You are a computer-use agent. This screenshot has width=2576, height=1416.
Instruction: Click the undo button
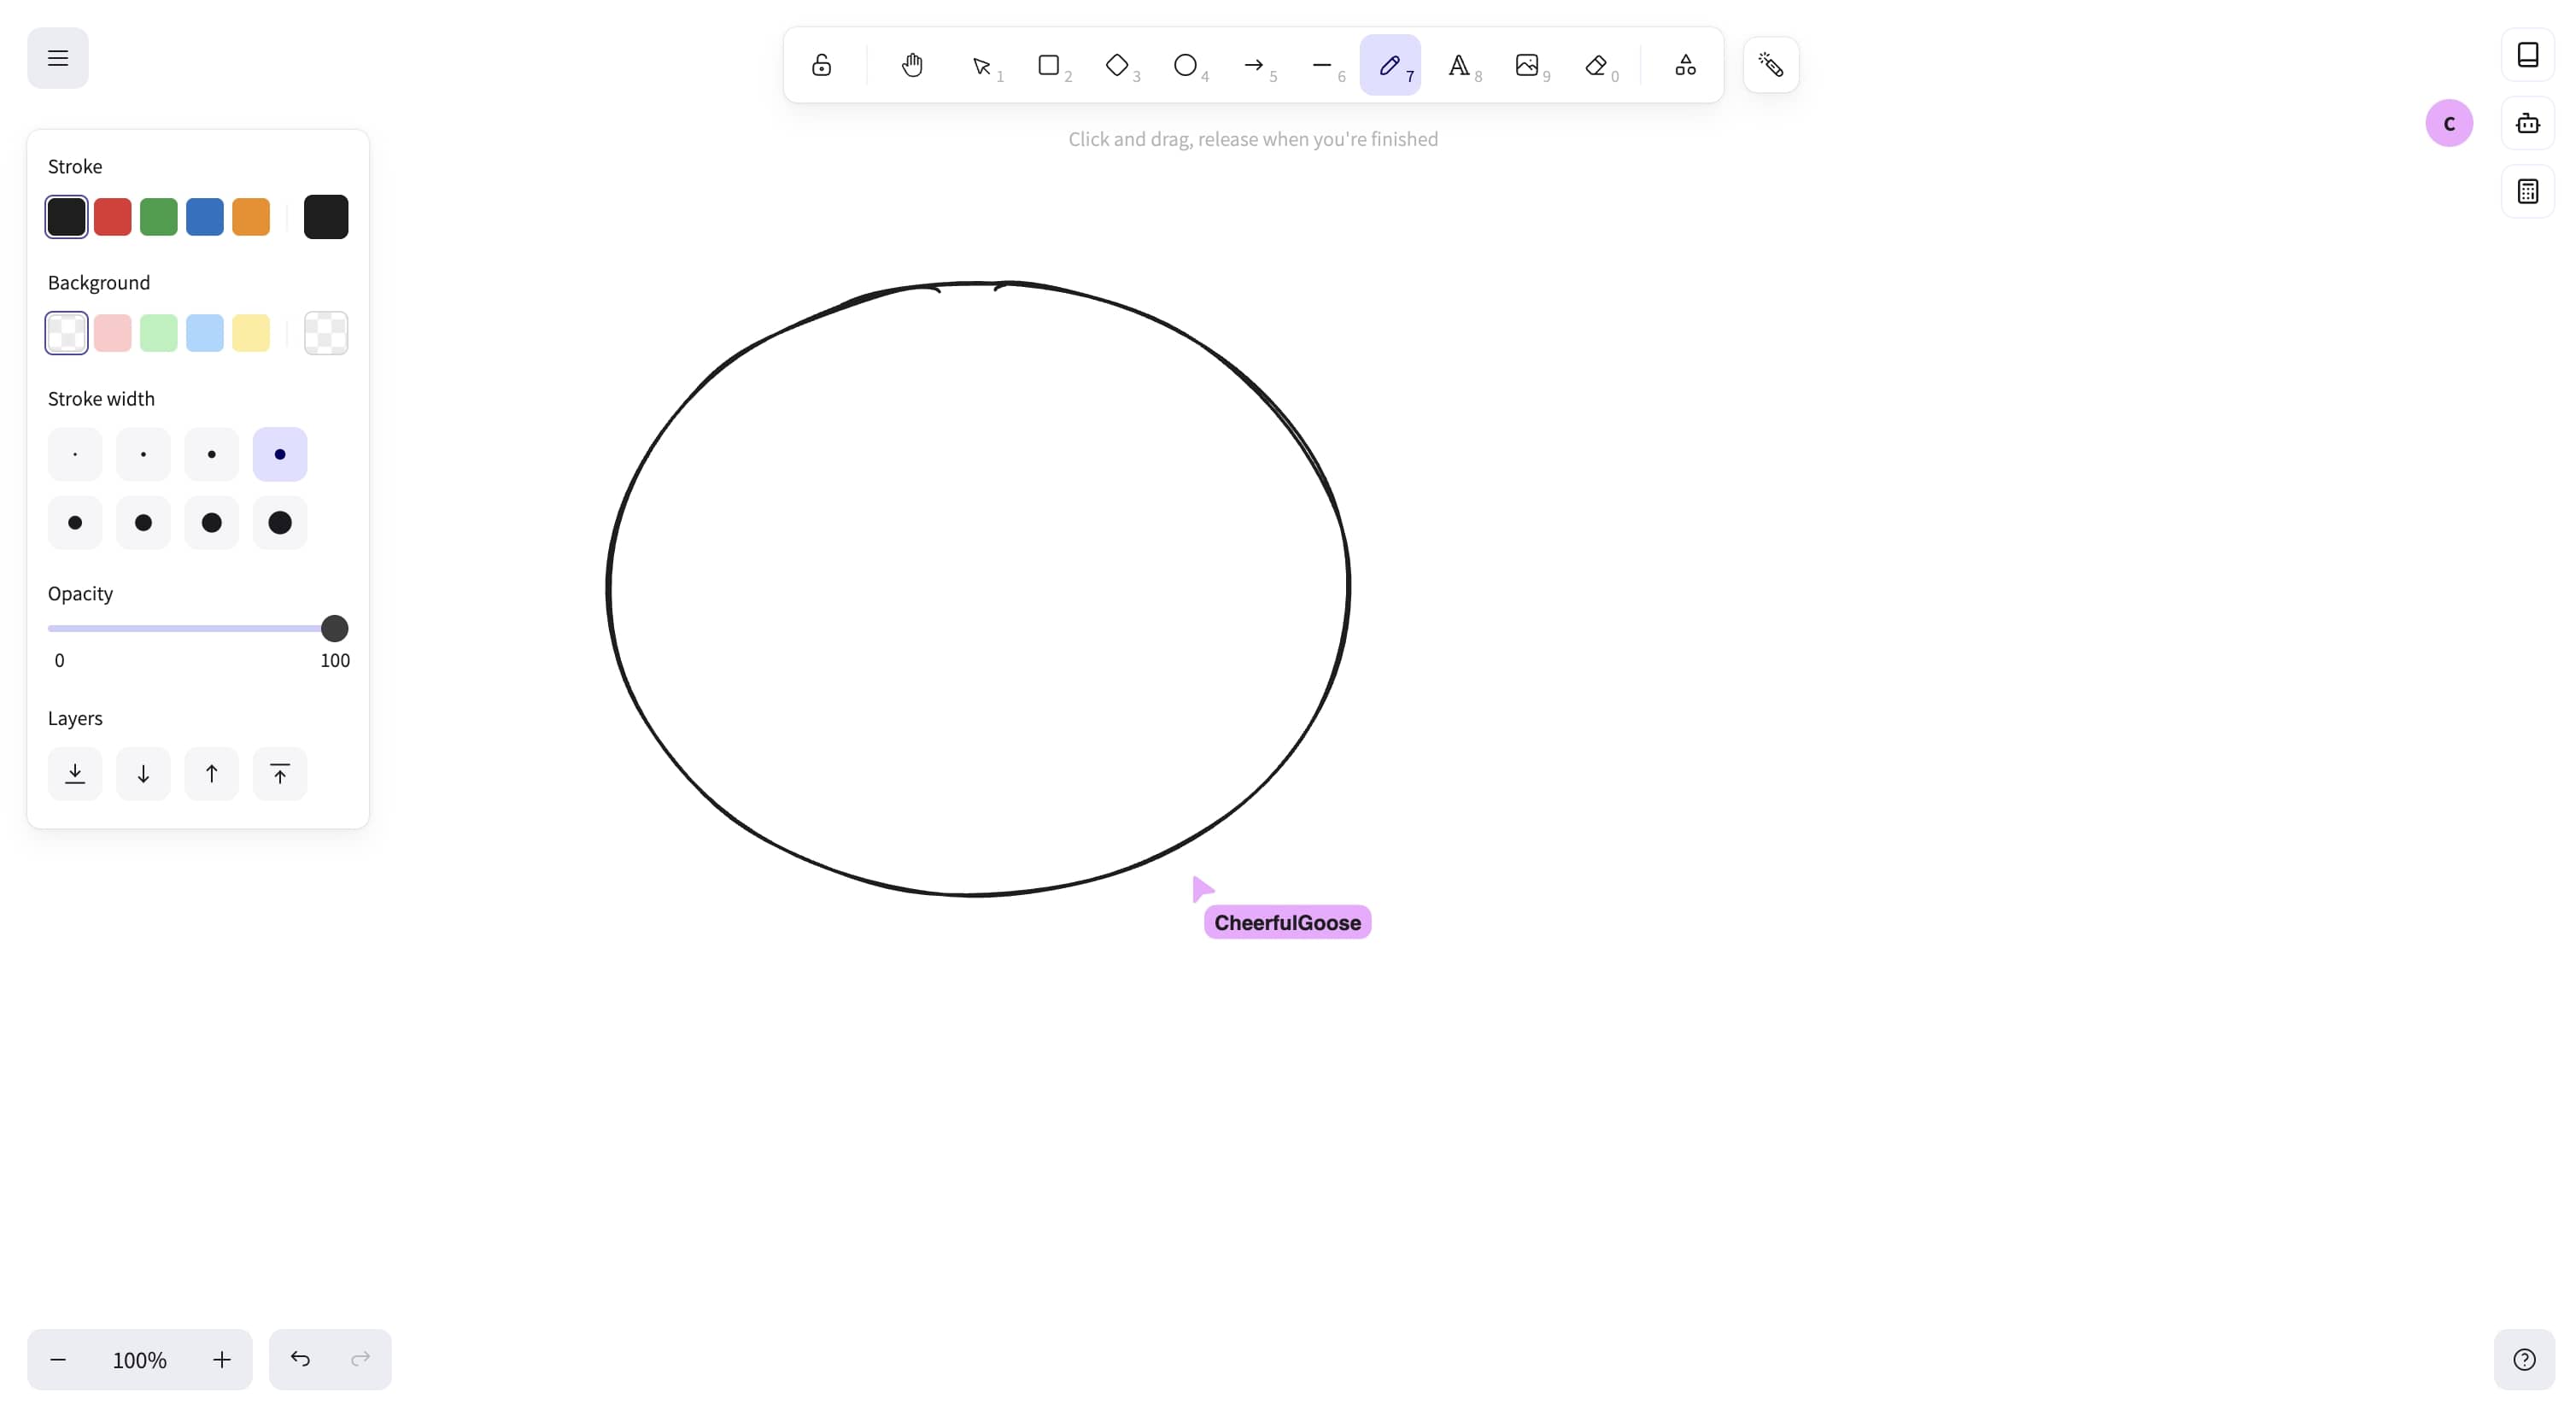click(x=300, y=1359)
